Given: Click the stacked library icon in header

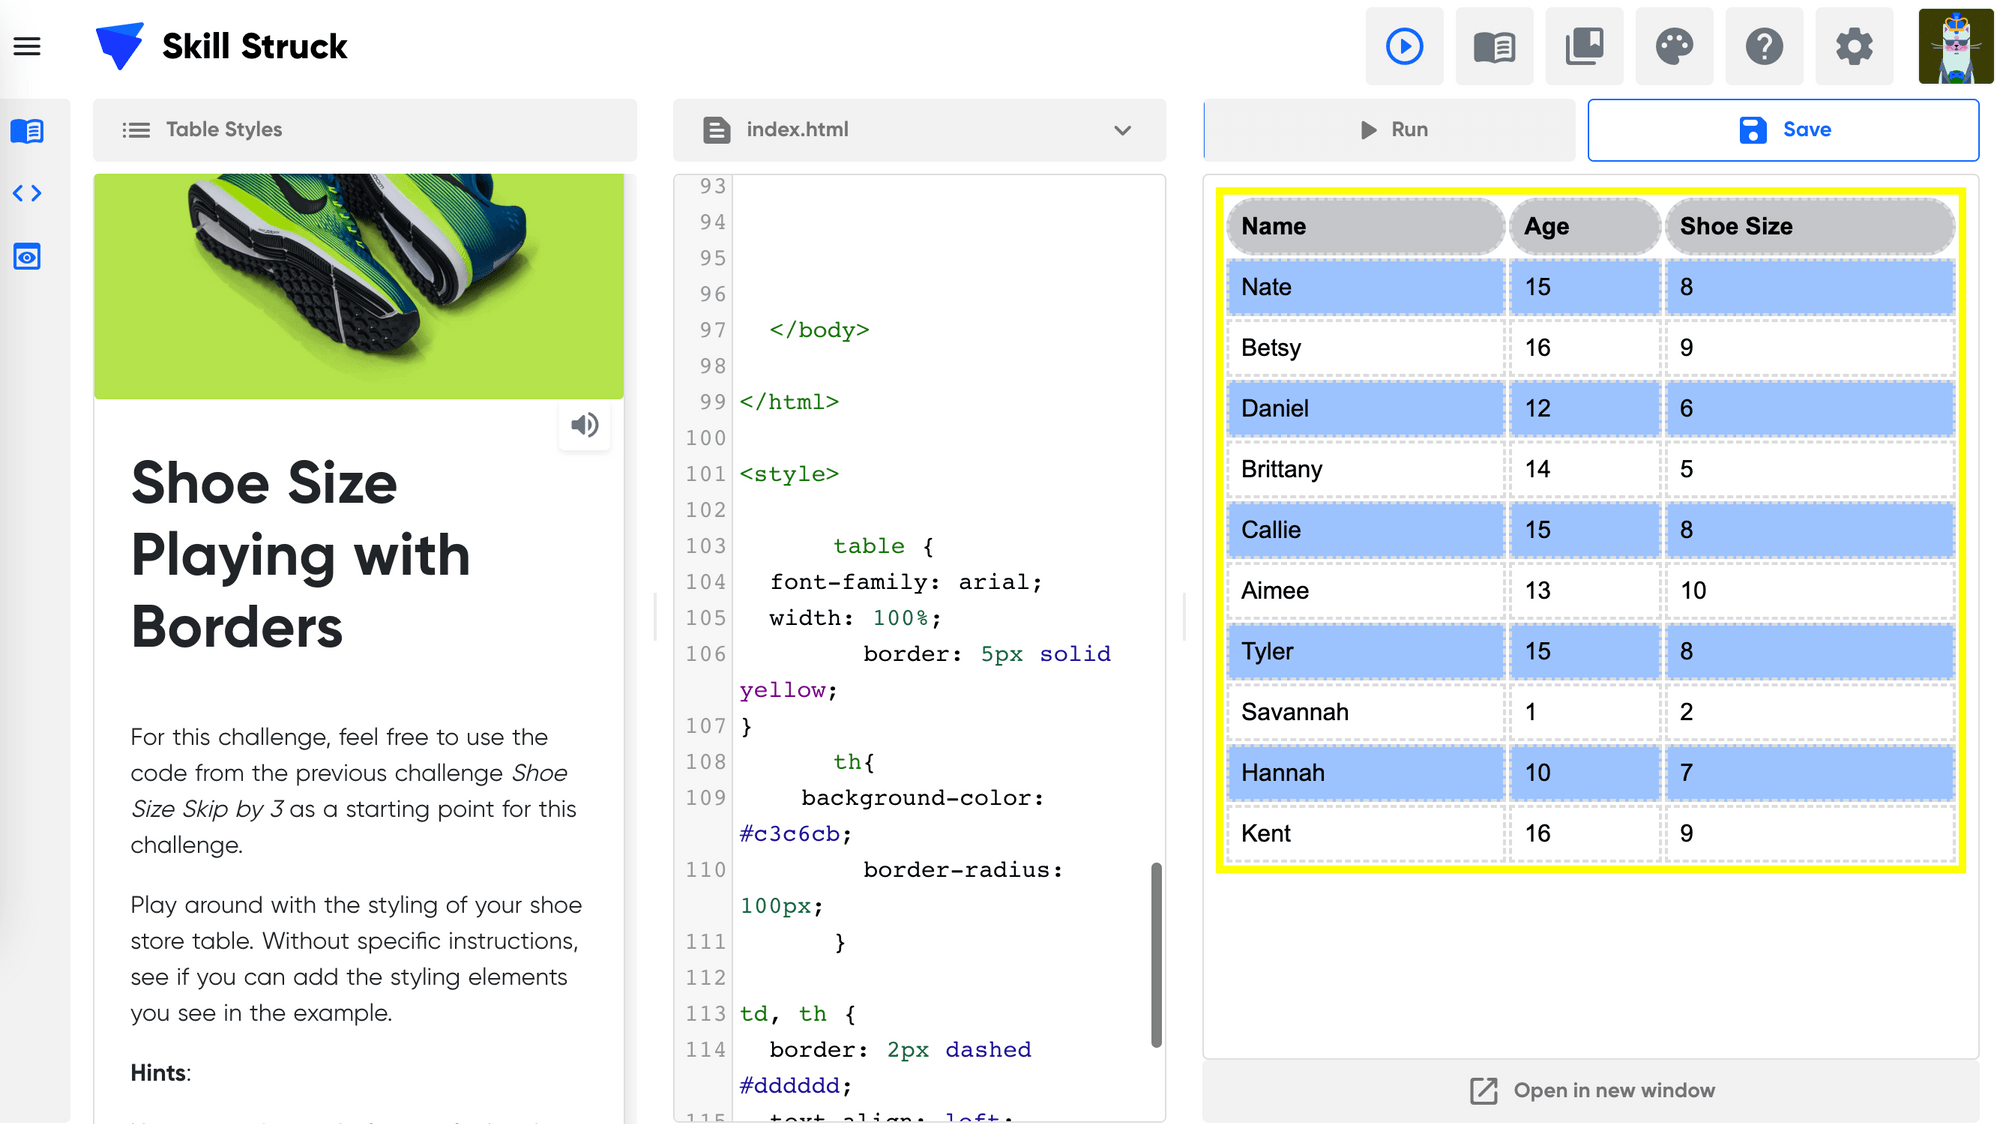Looking at the screenshot, I should point(1584,46).
